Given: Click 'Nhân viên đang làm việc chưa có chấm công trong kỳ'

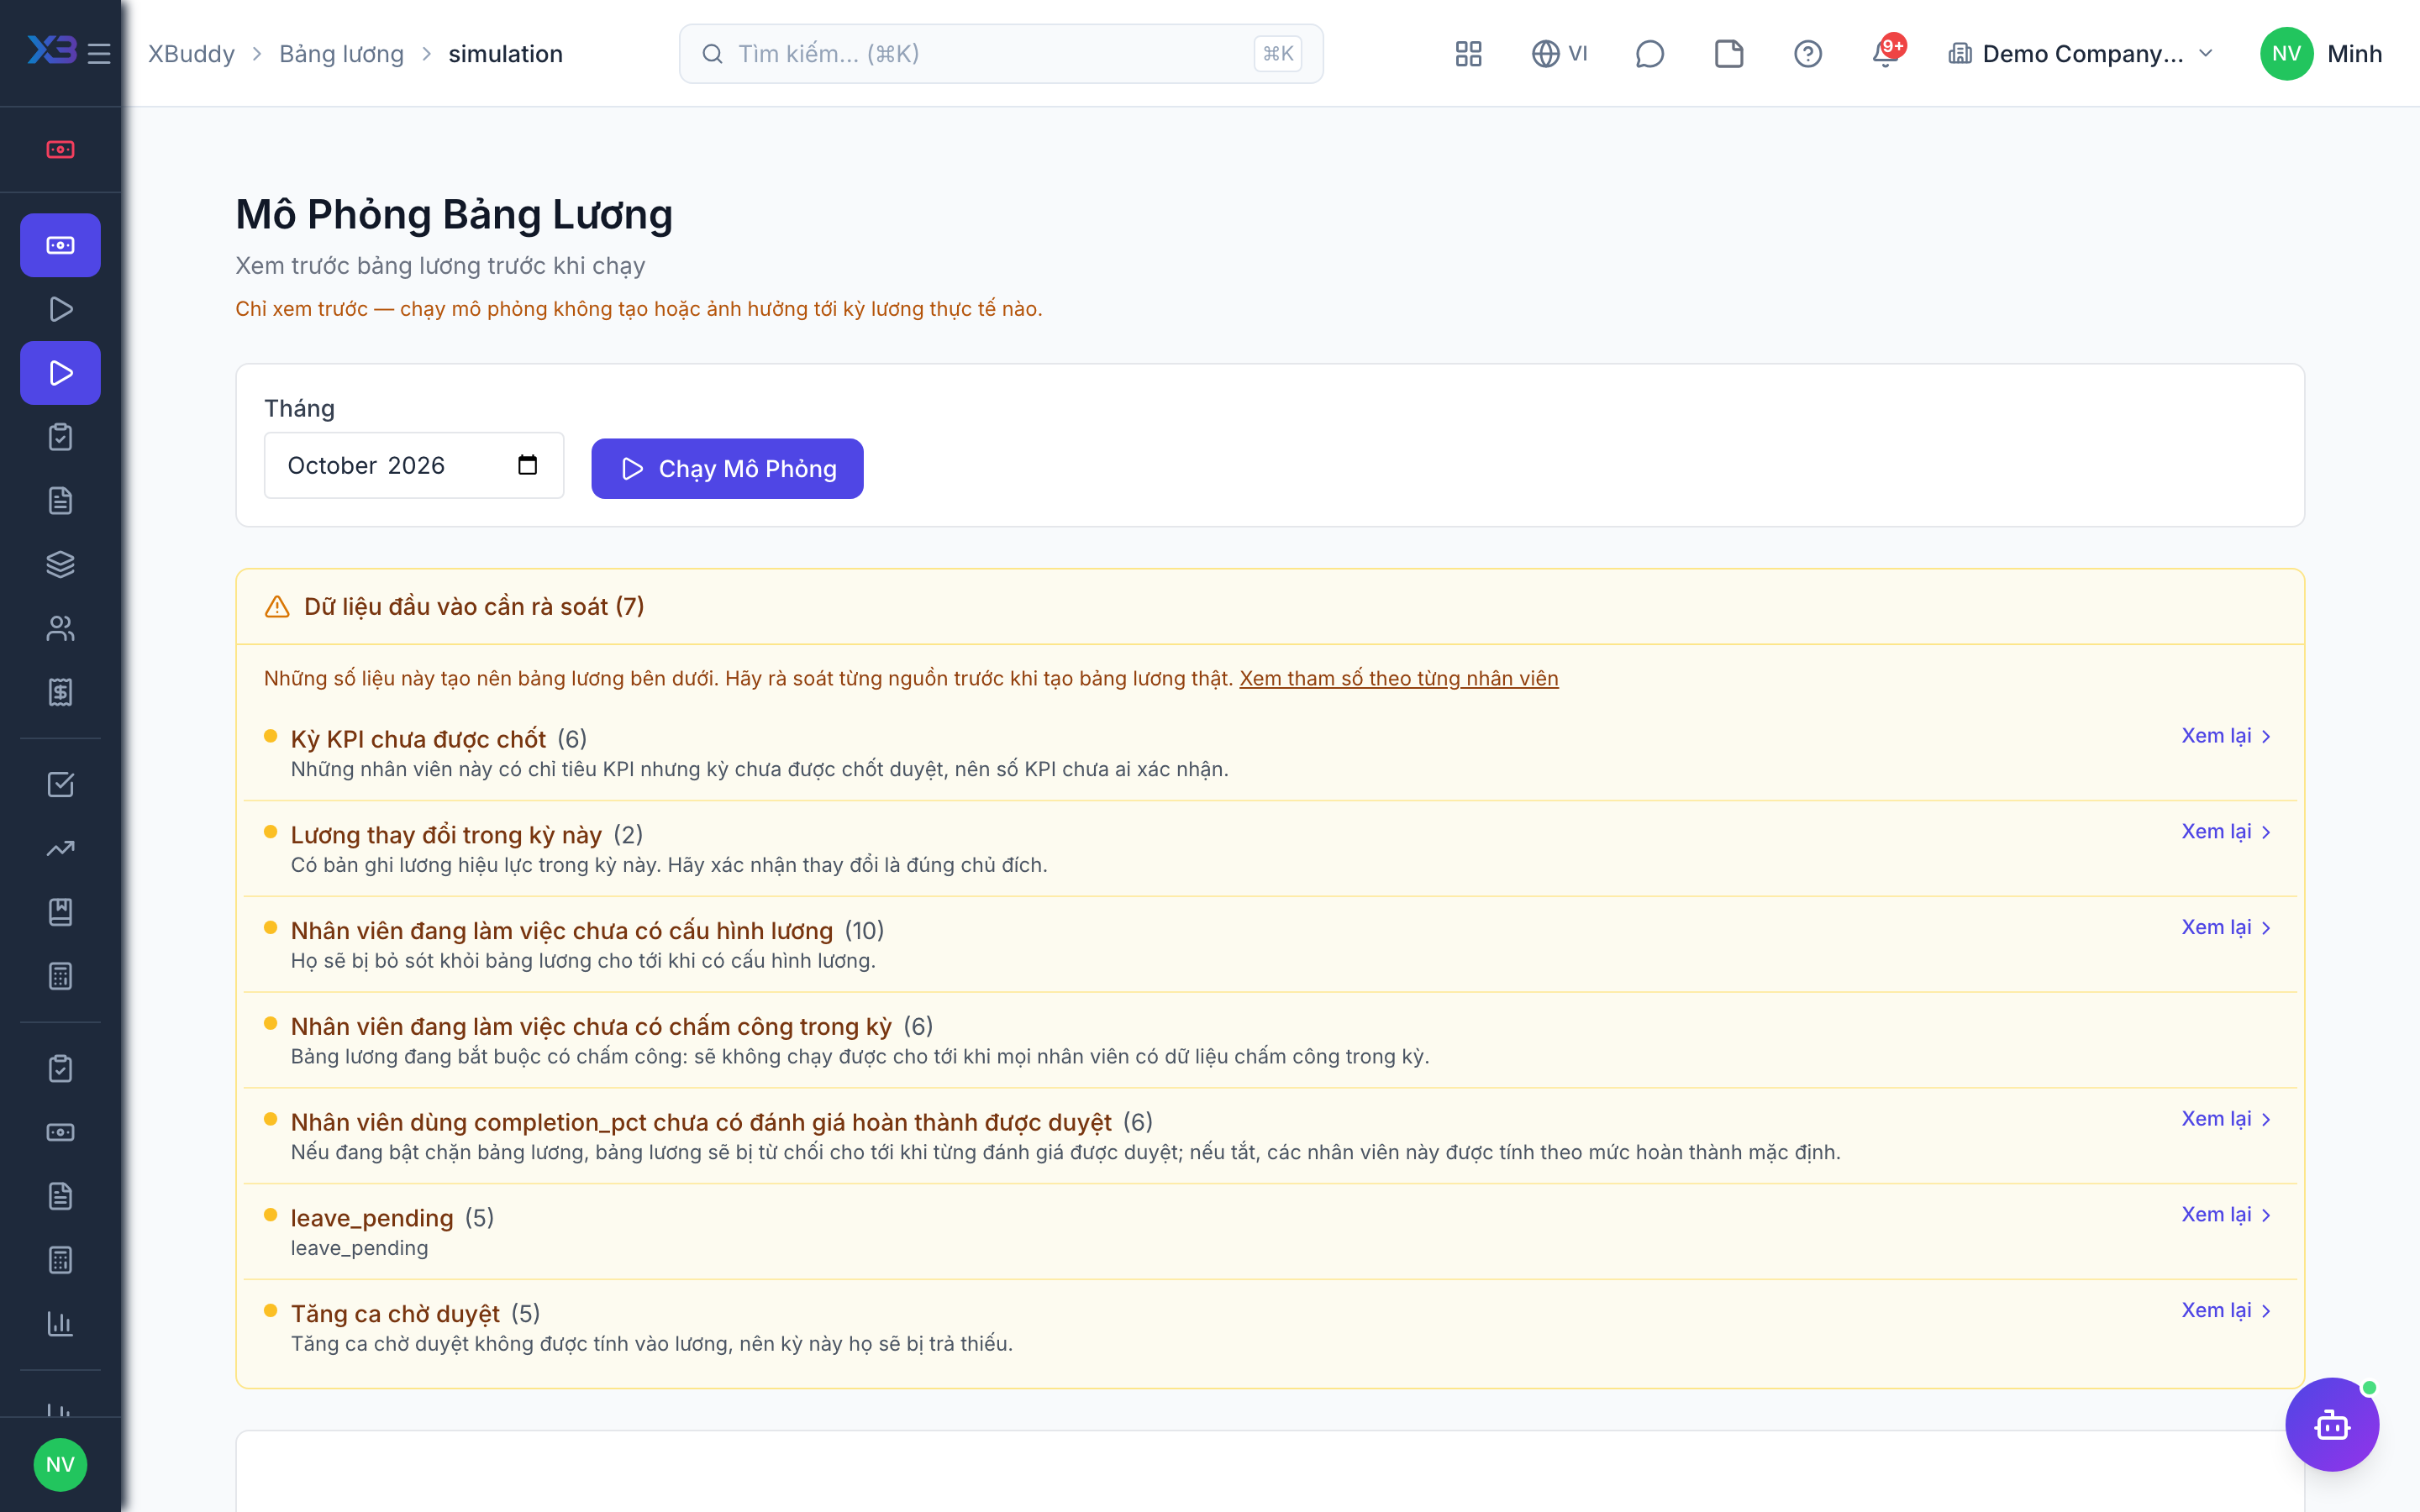Looking at the screenshot, I should [591, 1026].
